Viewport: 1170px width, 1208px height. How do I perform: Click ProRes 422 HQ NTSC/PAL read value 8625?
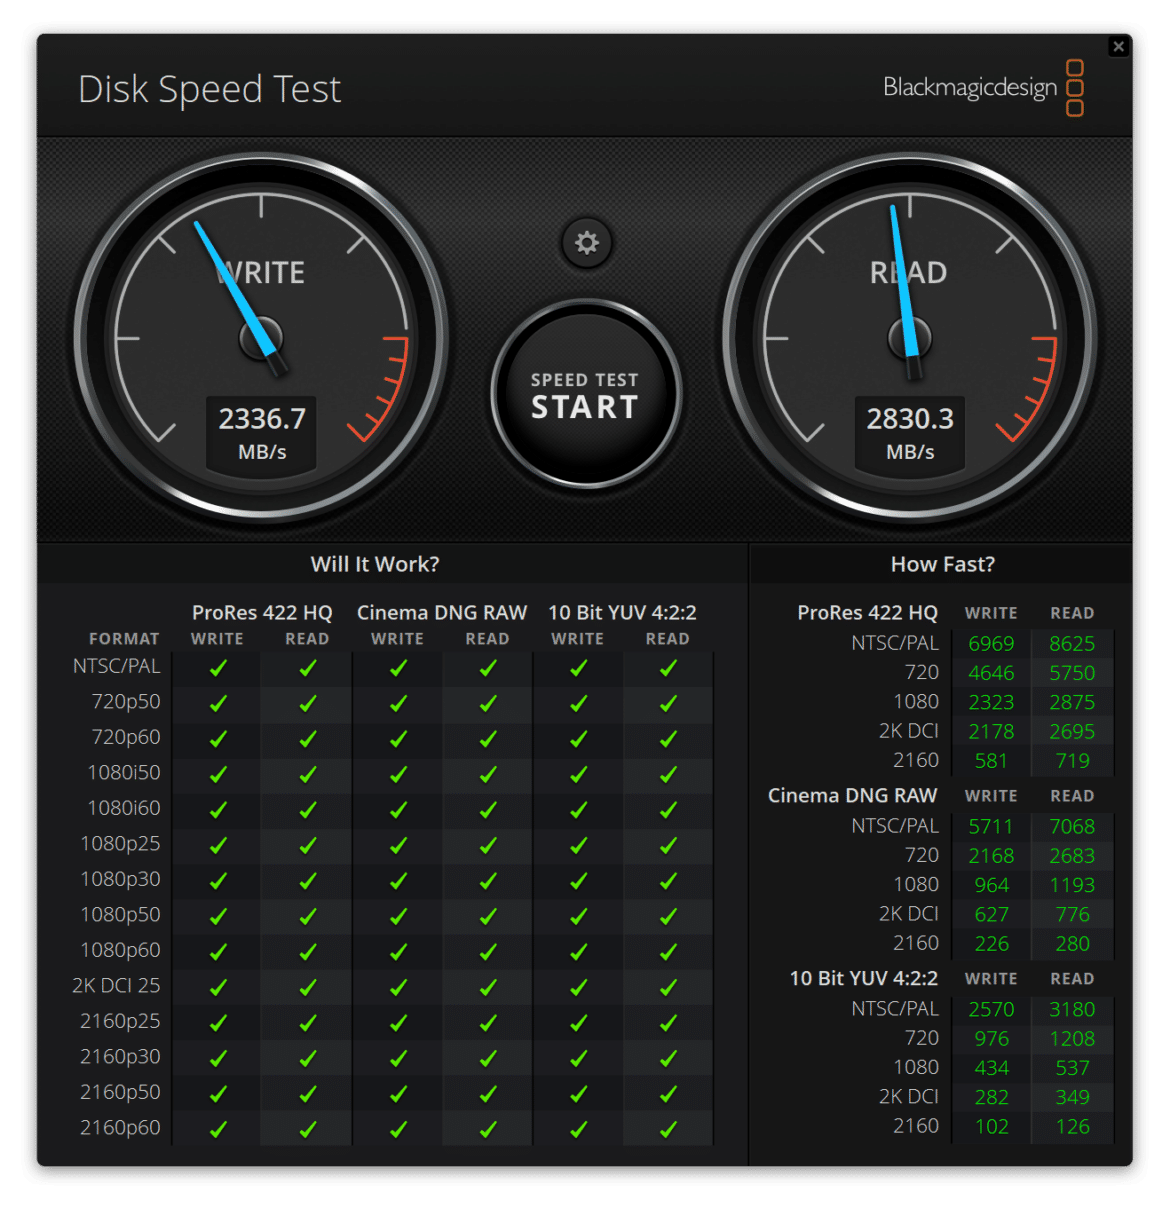tap(1072, 643)
